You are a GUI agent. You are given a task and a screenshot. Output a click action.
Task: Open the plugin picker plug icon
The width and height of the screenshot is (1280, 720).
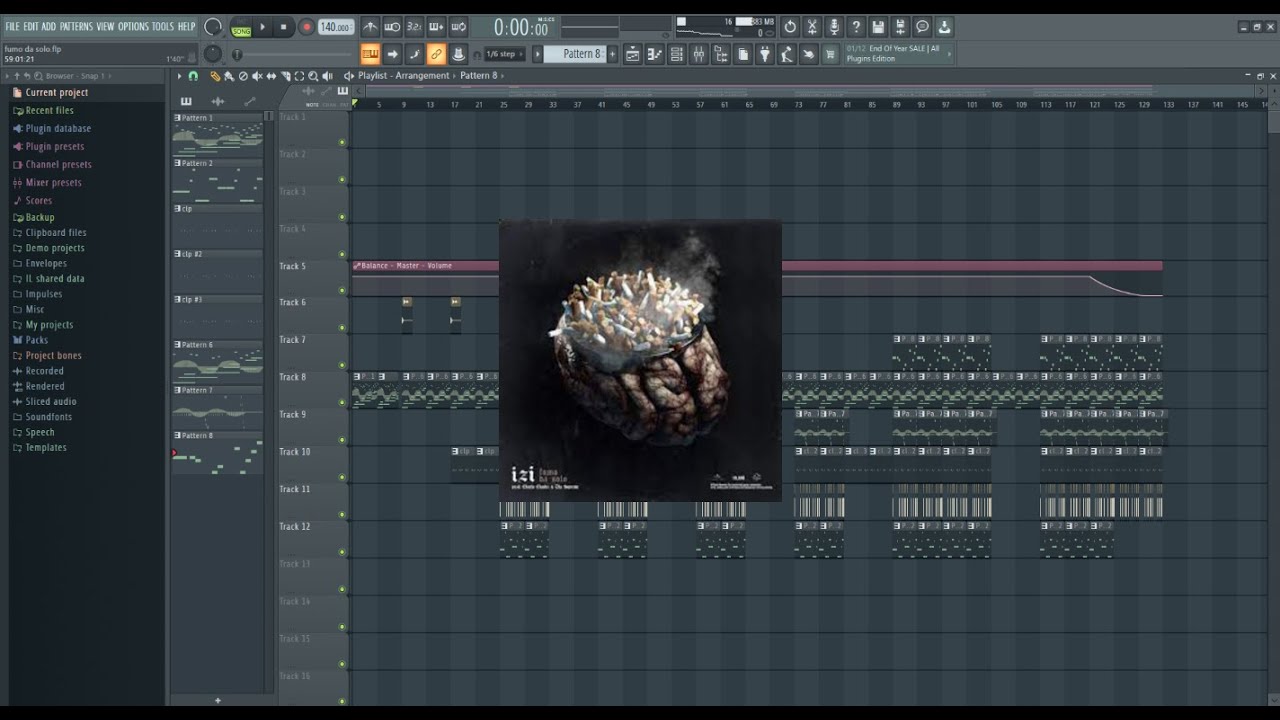pyautogui.click(x=765, y=54)
